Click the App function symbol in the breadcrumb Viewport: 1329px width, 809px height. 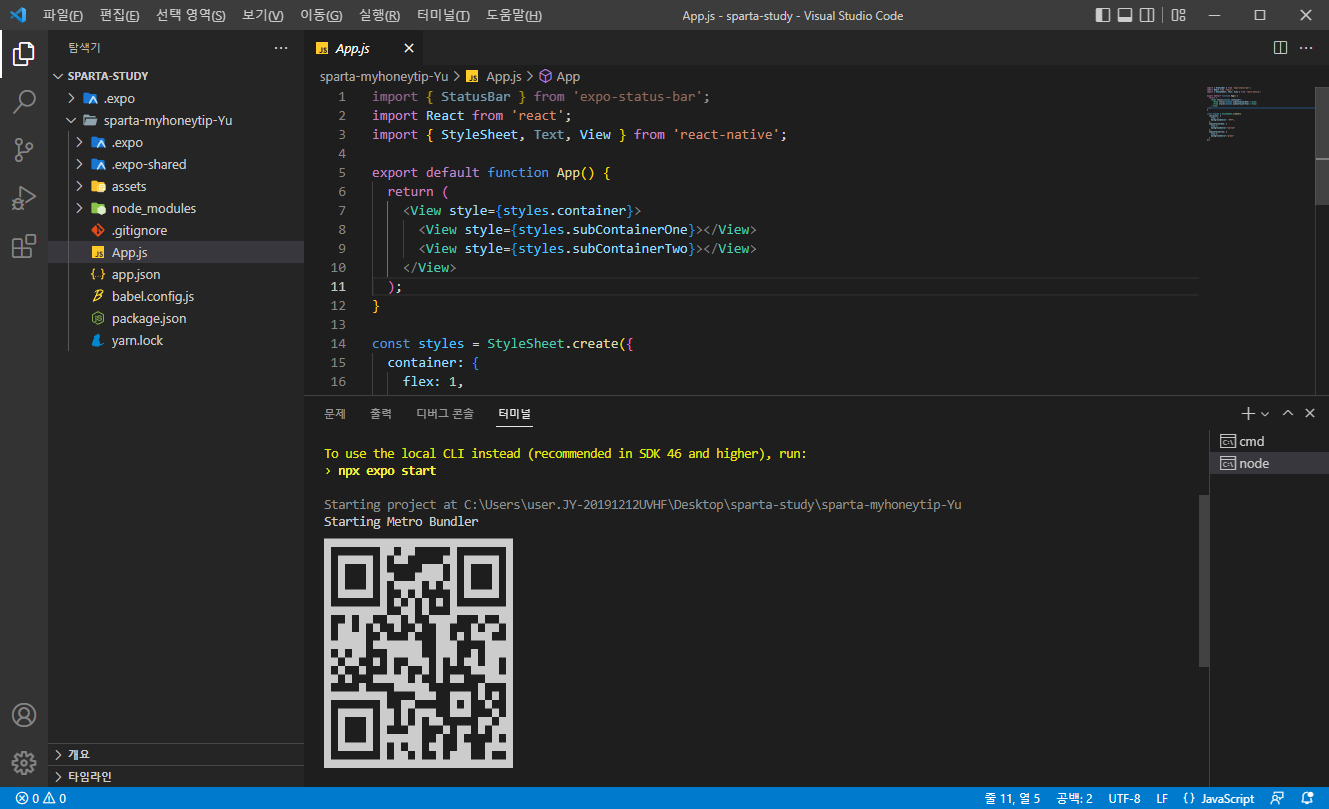pos(559,76)
